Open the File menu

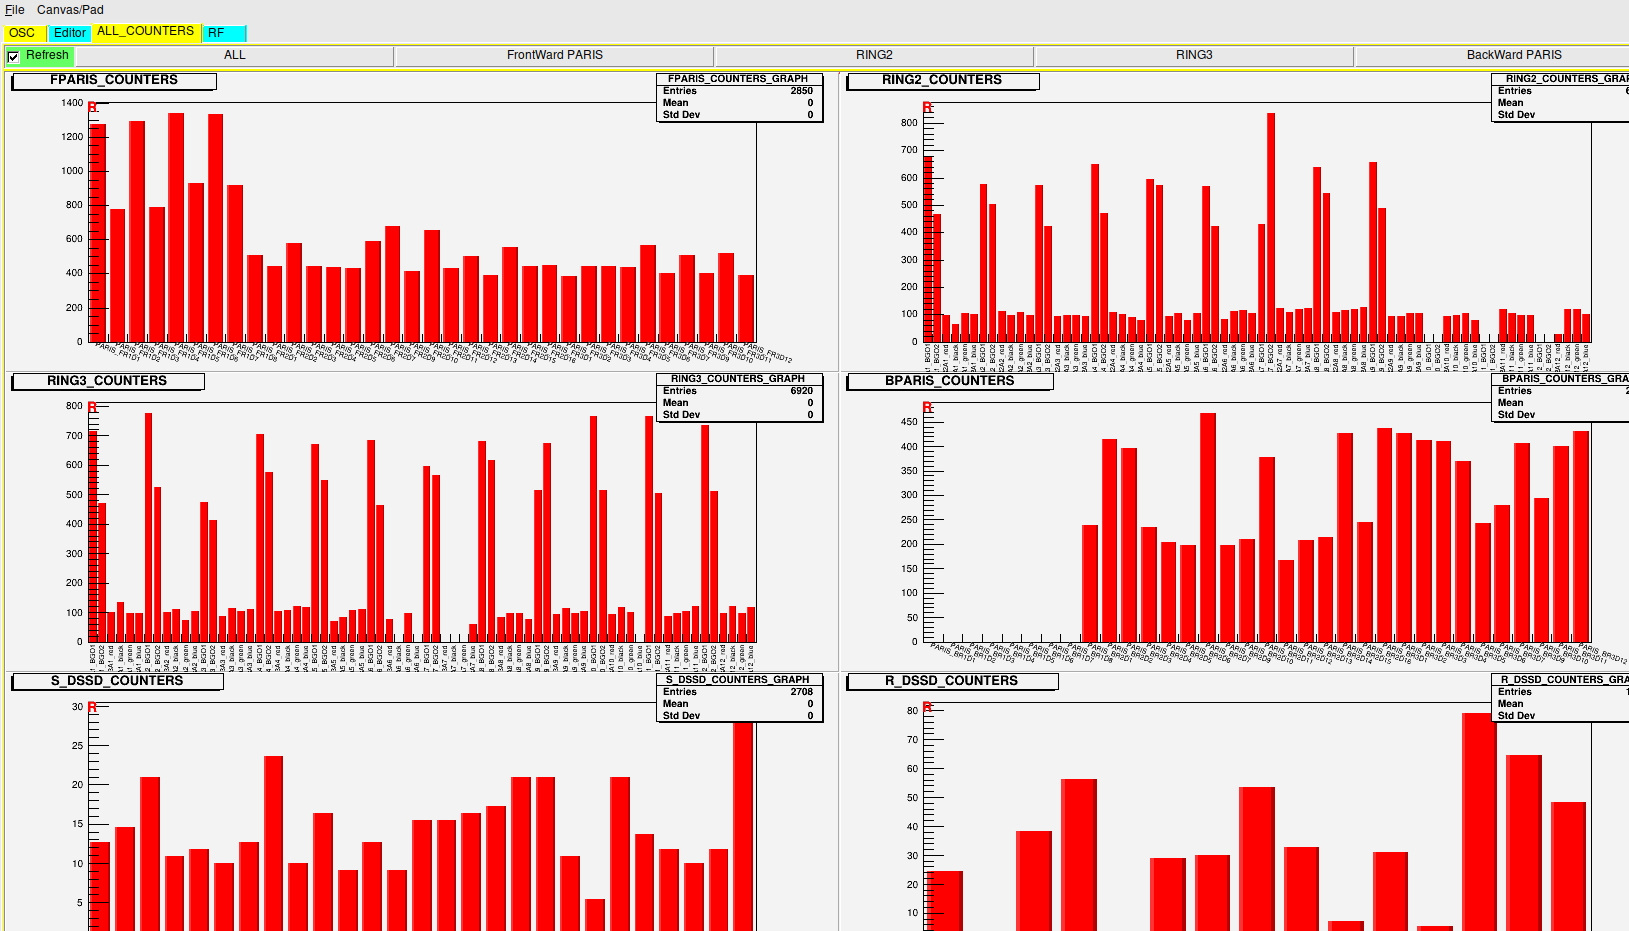[x=15, y=10]
